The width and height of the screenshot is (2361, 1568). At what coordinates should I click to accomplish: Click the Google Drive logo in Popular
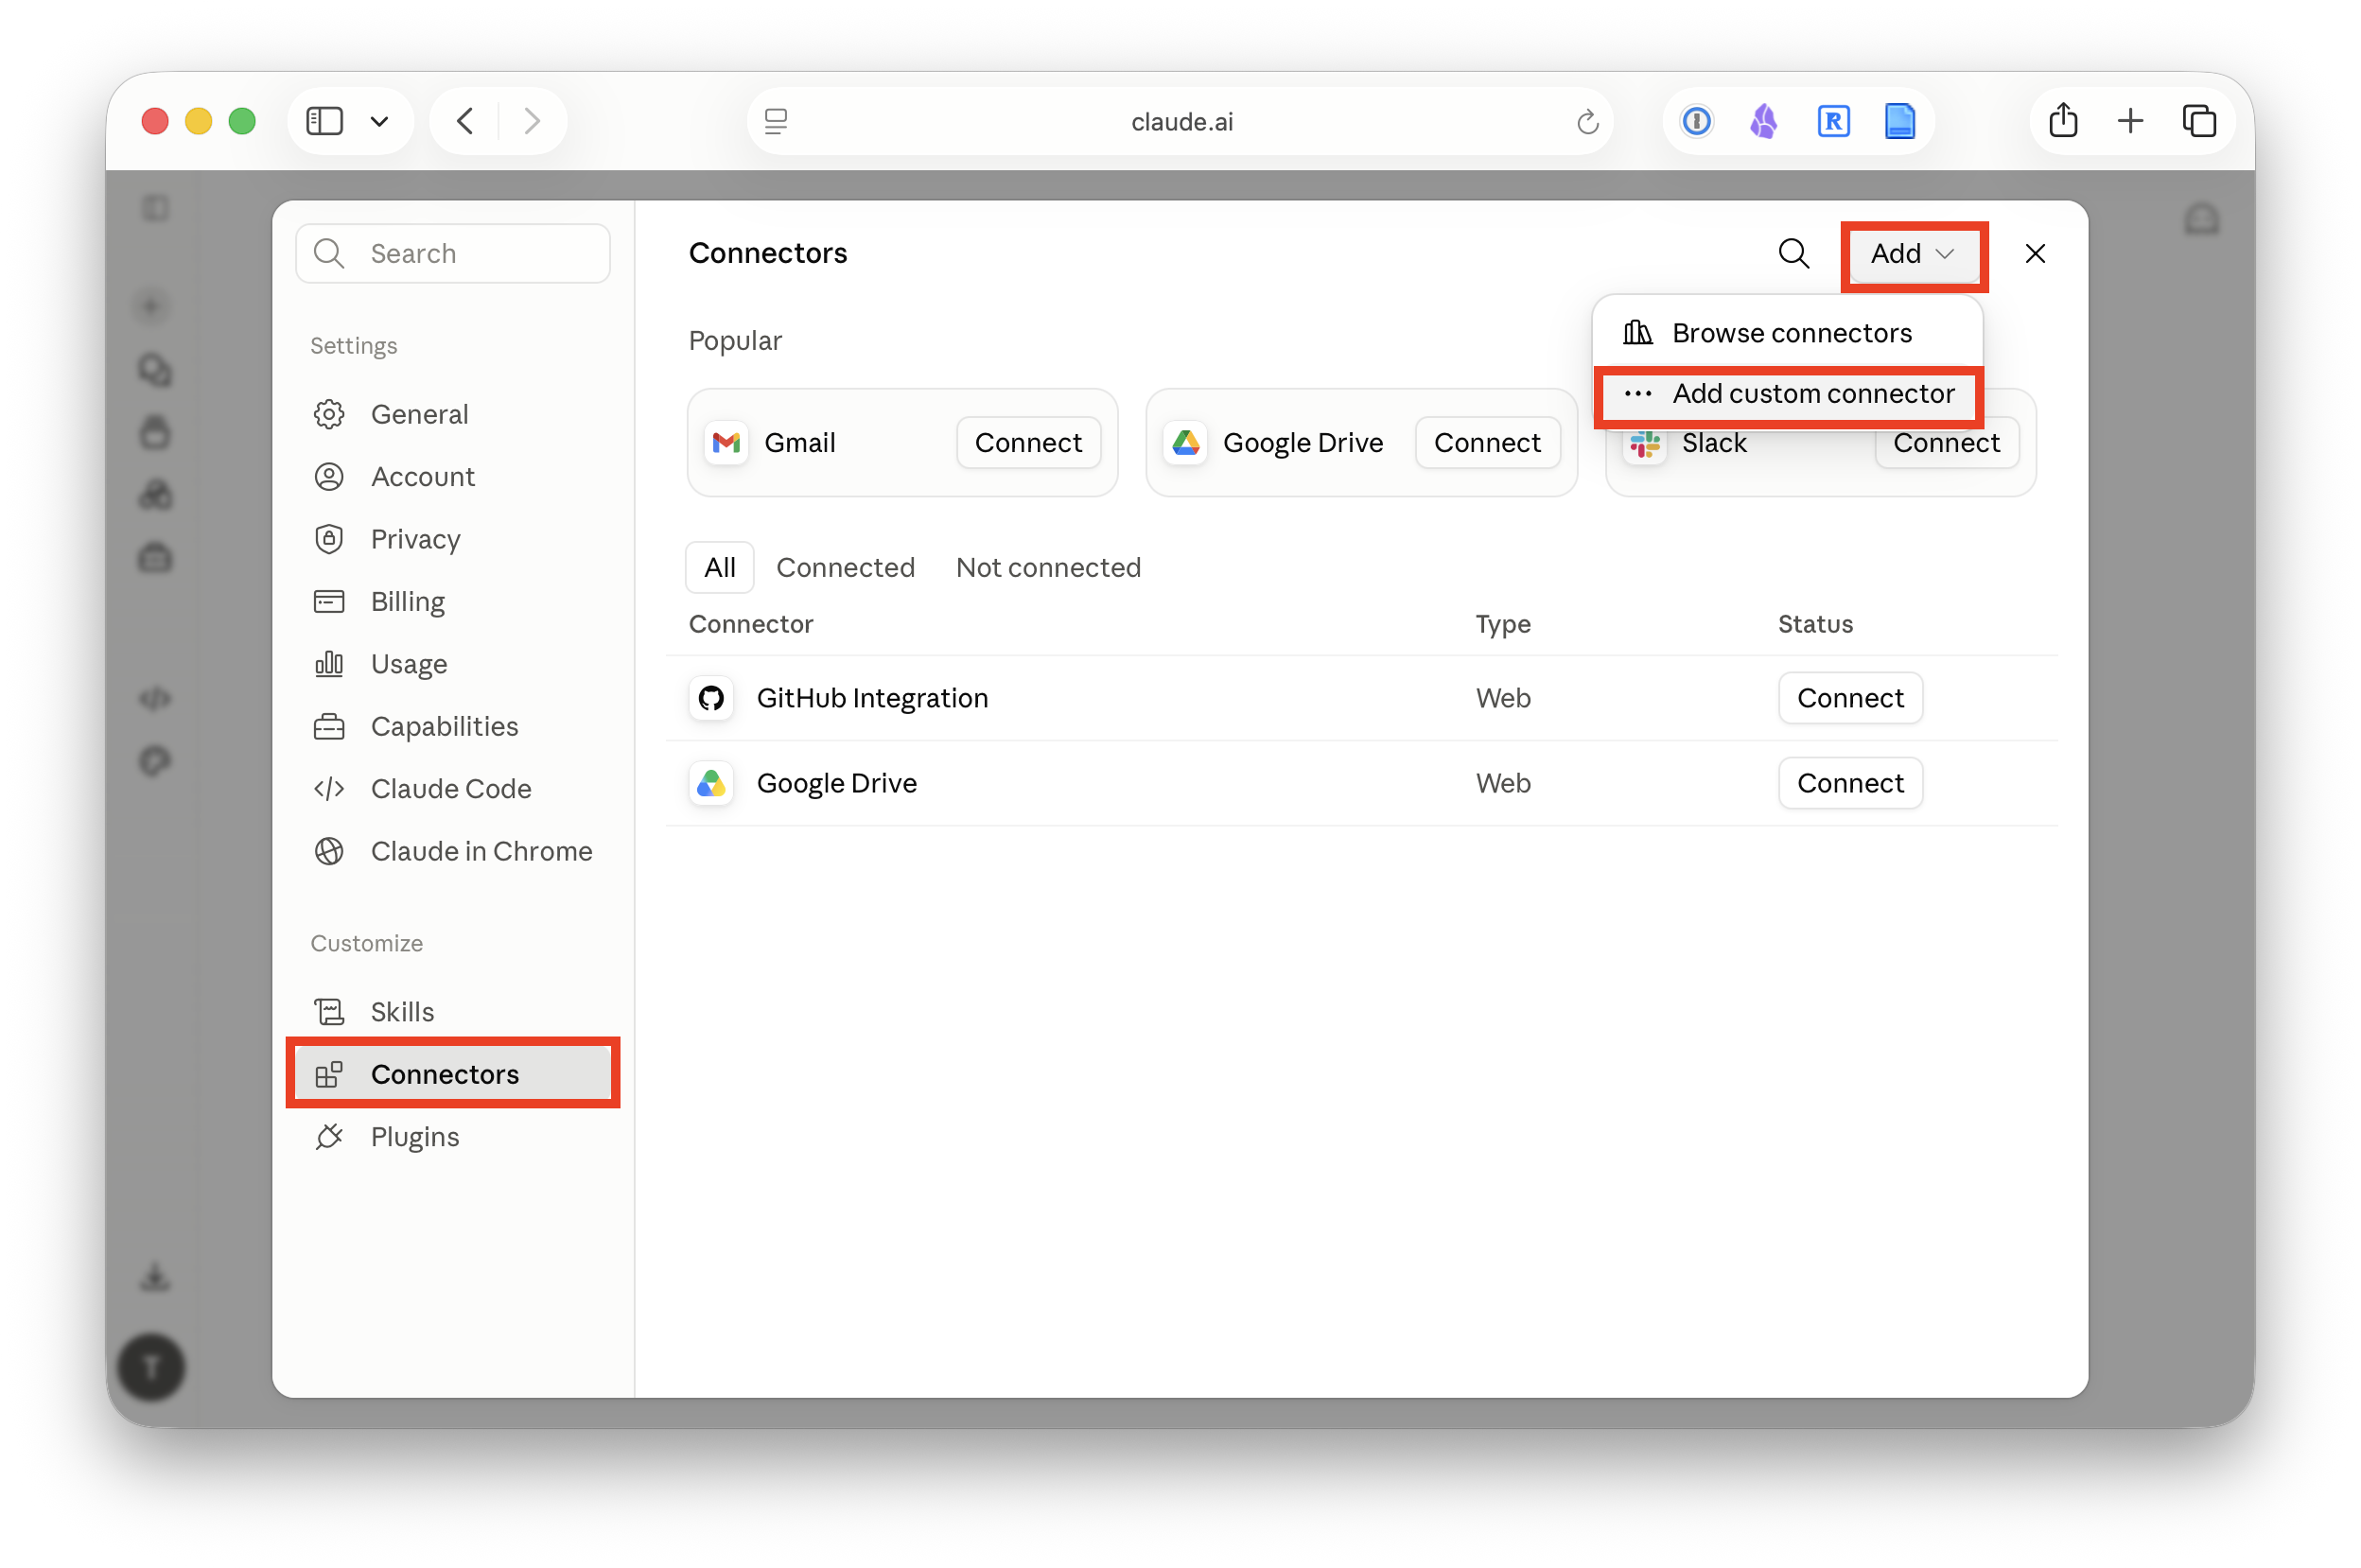point(1186,442)
